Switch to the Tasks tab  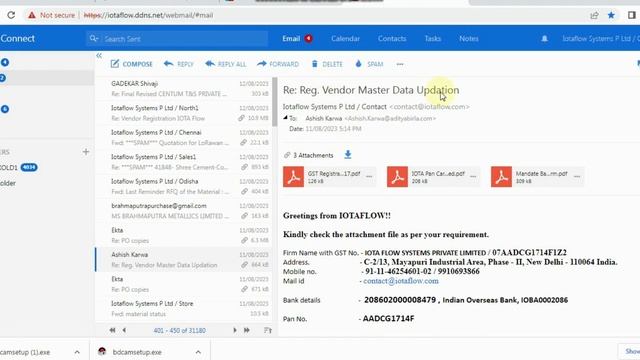(432, 39)
